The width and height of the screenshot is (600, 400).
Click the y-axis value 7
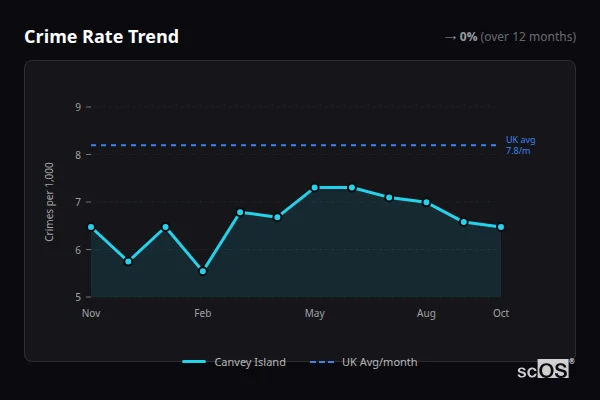coord(78,202)
